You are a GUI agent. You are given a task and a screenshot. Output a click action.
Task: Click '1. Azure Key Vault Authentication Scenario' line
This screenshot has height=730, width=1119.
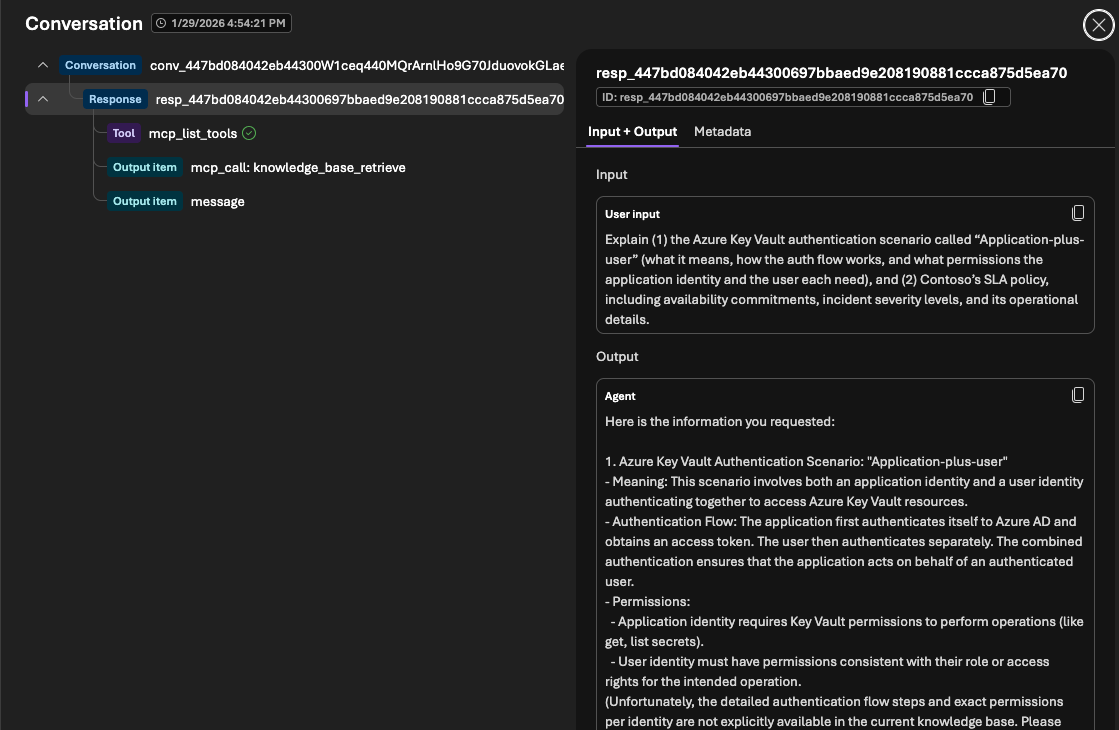point(806,462)
